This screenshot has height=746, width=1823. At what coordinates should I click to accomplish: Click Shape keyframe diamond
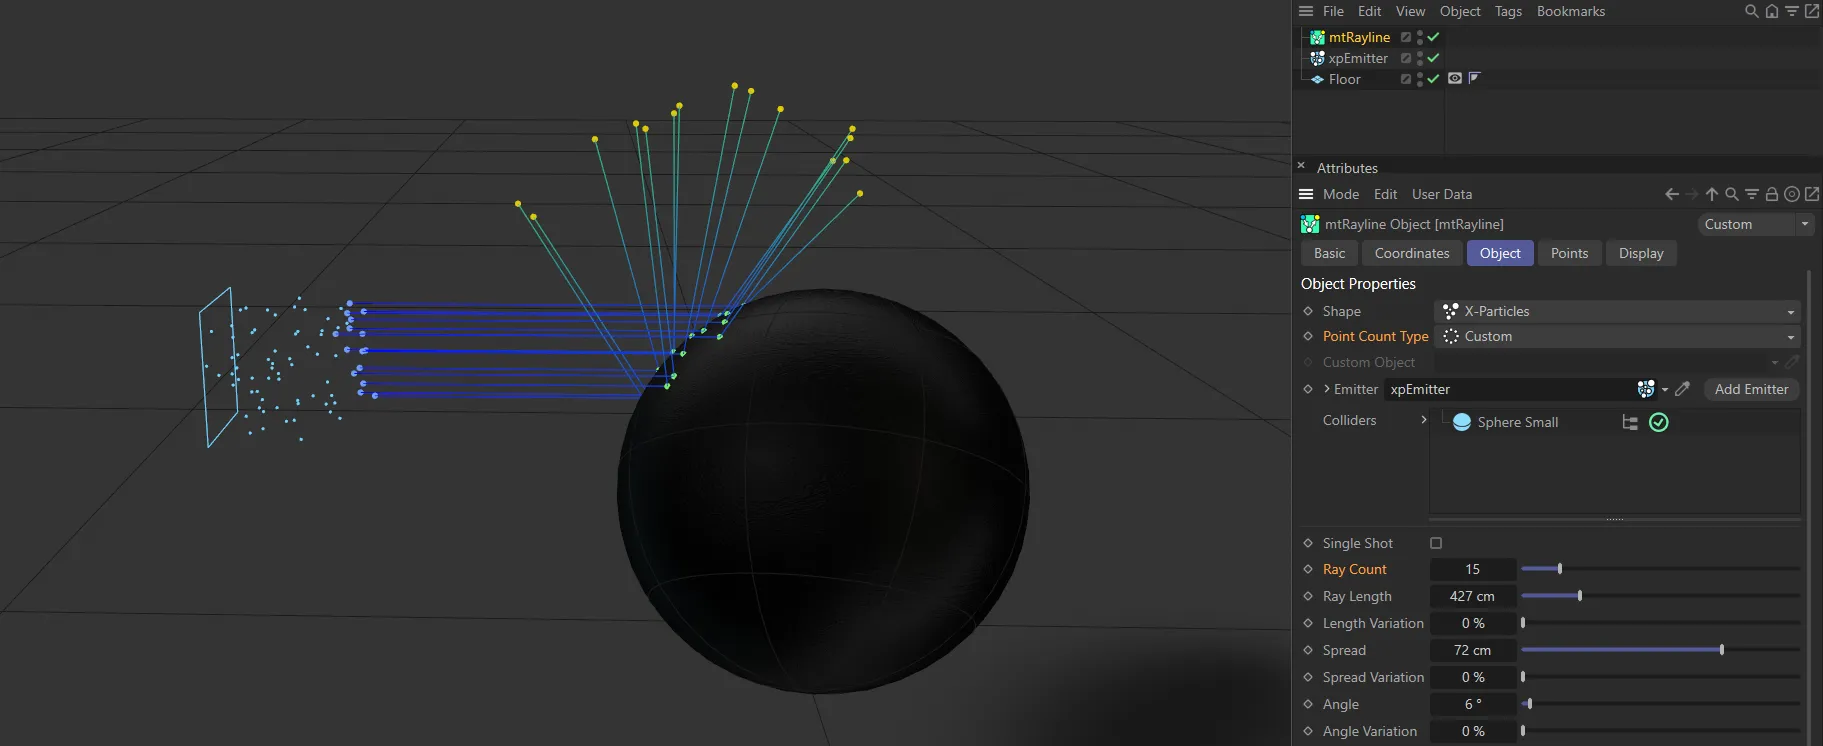(1308, 311)
